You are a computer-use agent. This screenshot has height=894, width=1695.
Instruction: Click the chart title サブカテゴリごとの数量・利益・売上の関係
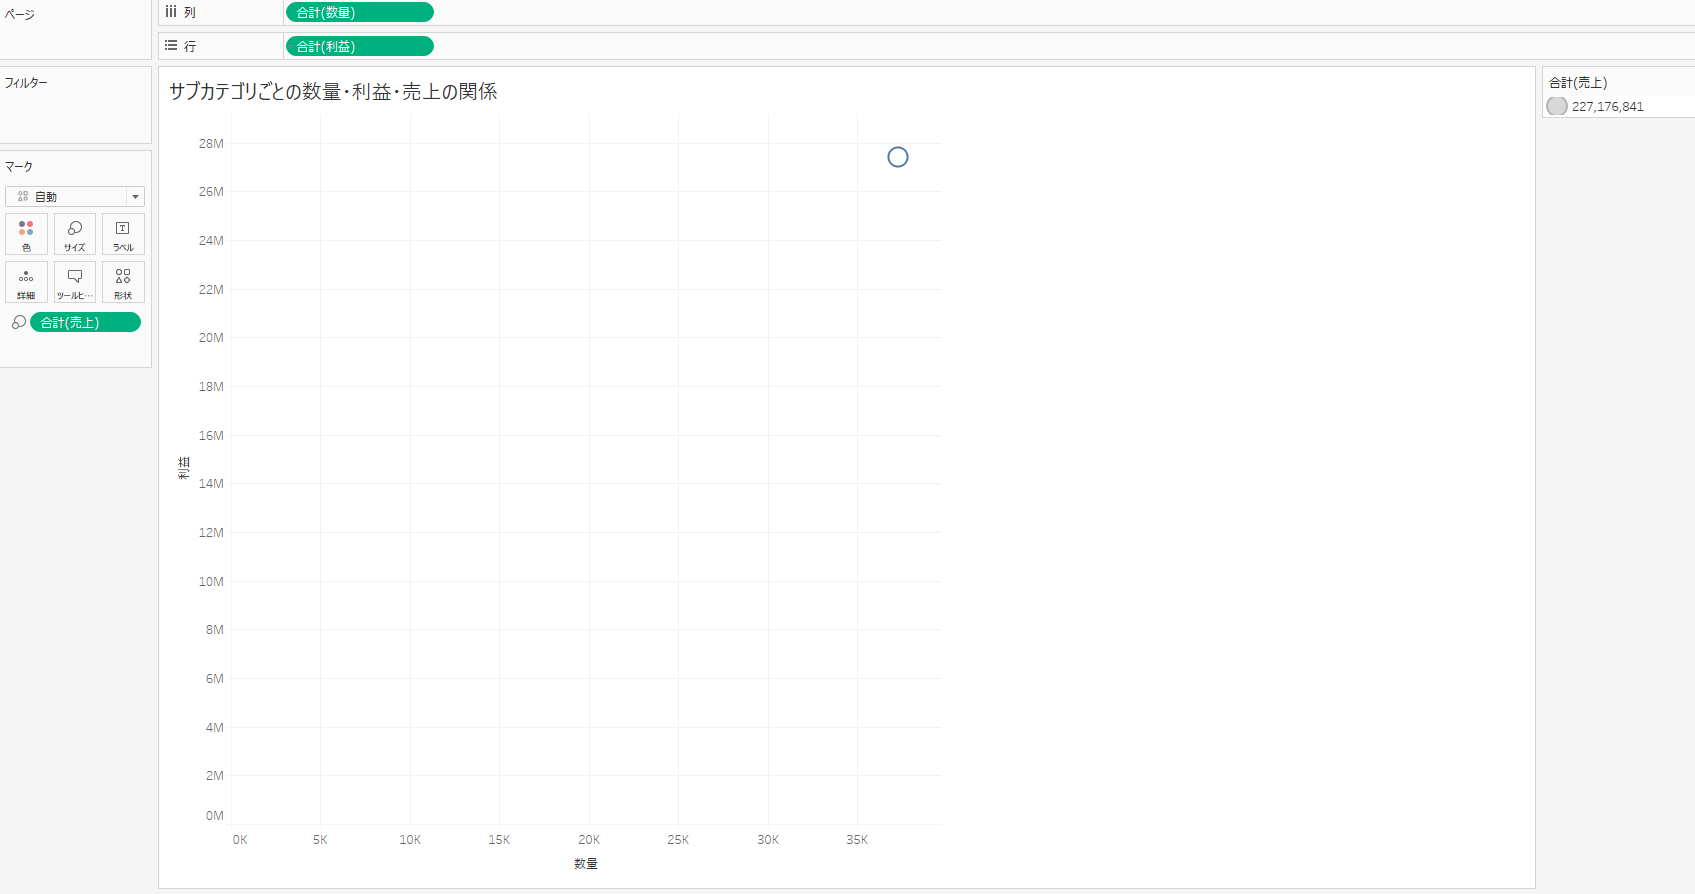[333, 91]
